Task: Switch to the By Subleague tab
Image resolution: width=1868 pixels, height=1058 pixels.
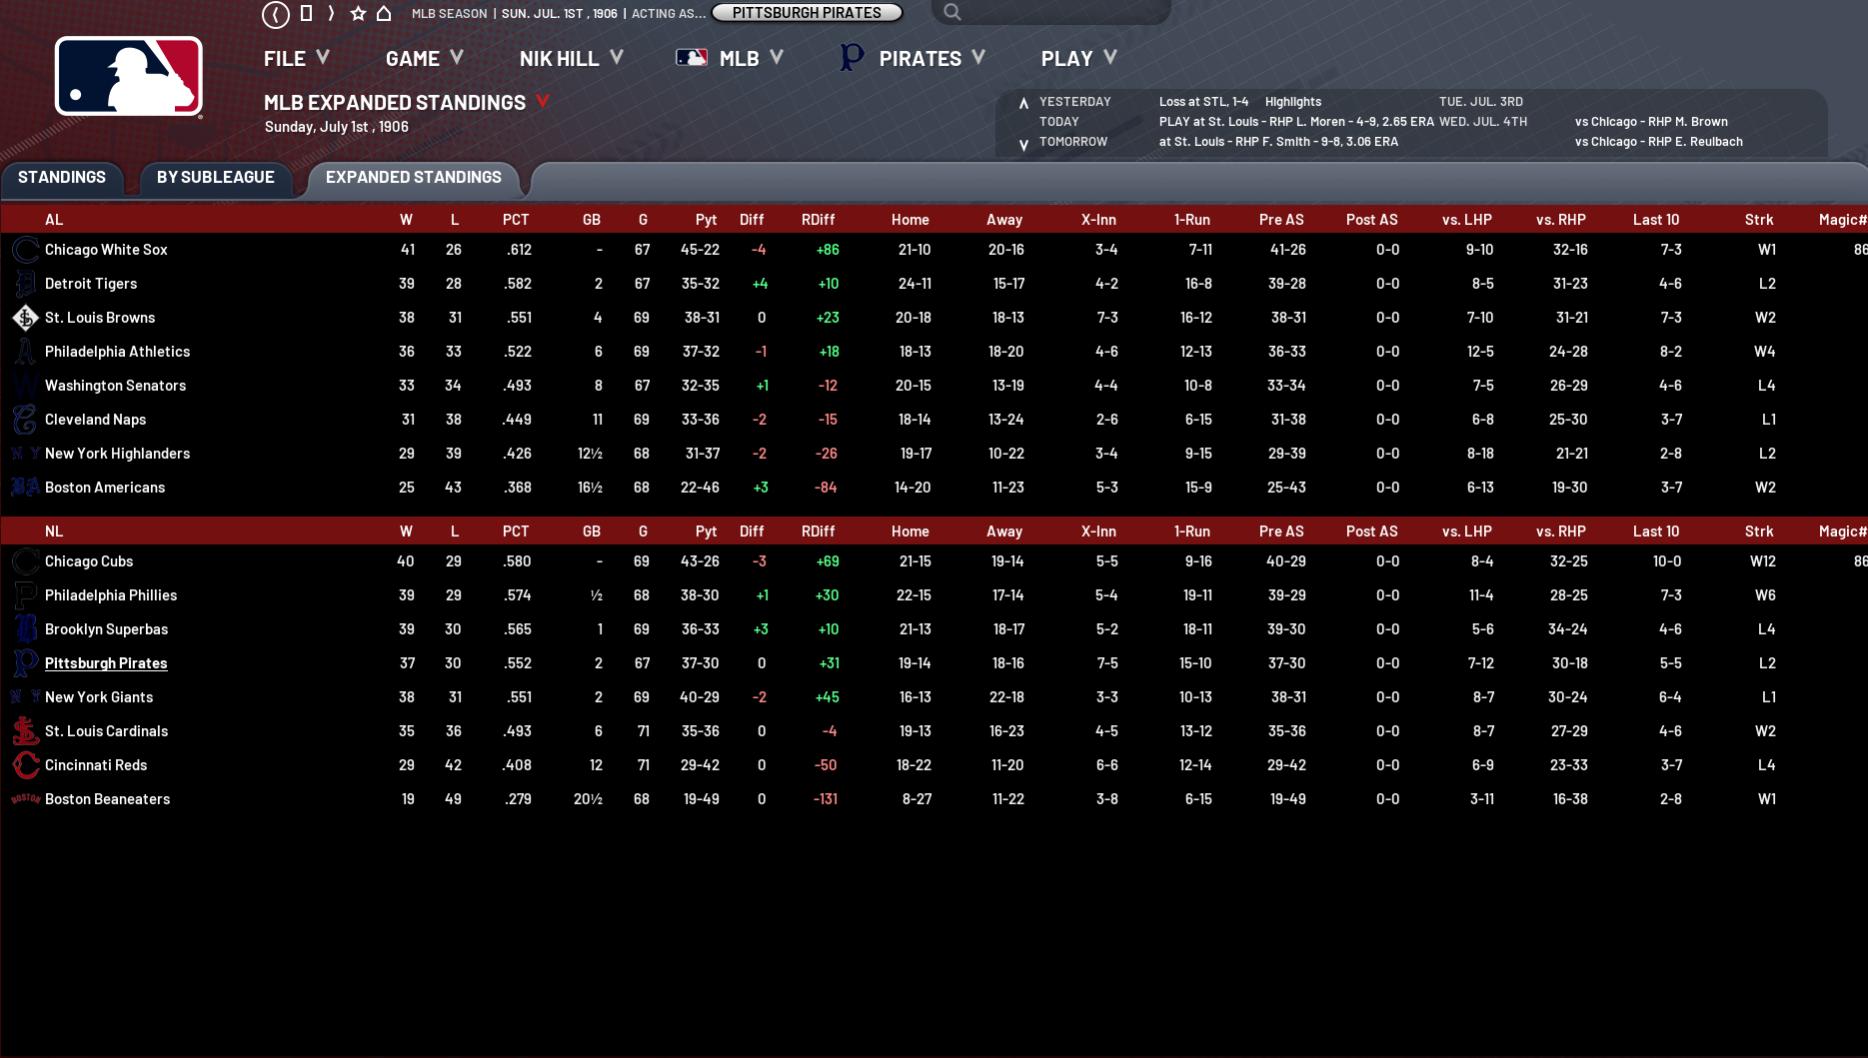Action: point(215,177)
